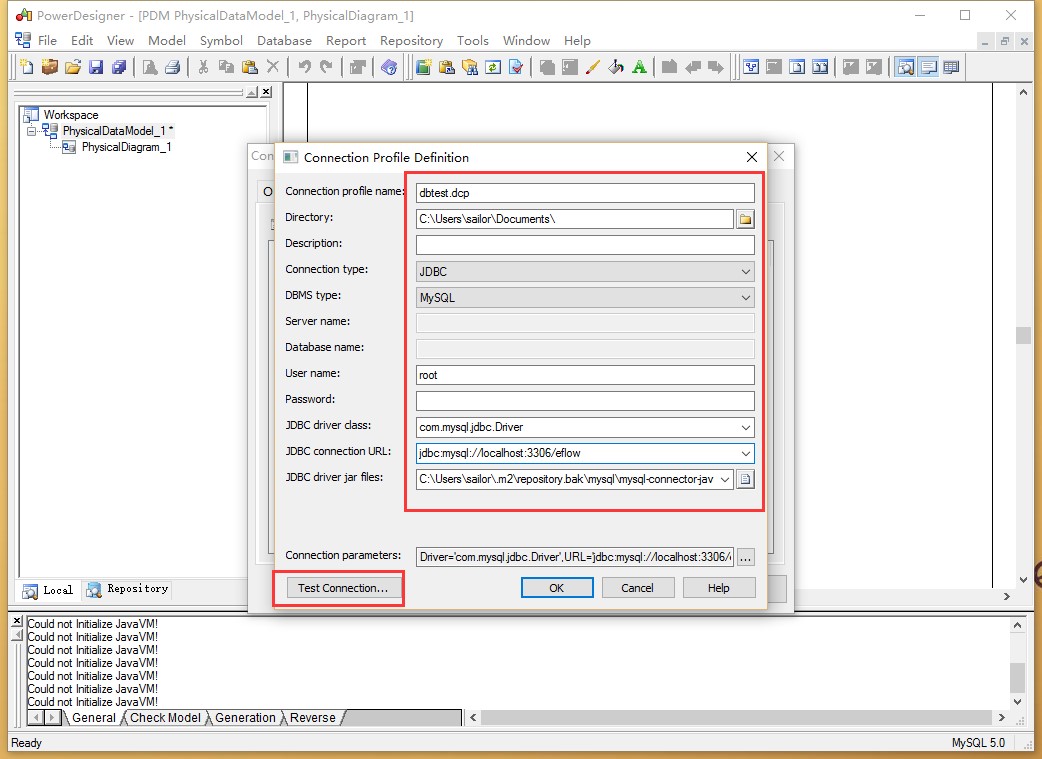Open the Database menu

point(284,41)
